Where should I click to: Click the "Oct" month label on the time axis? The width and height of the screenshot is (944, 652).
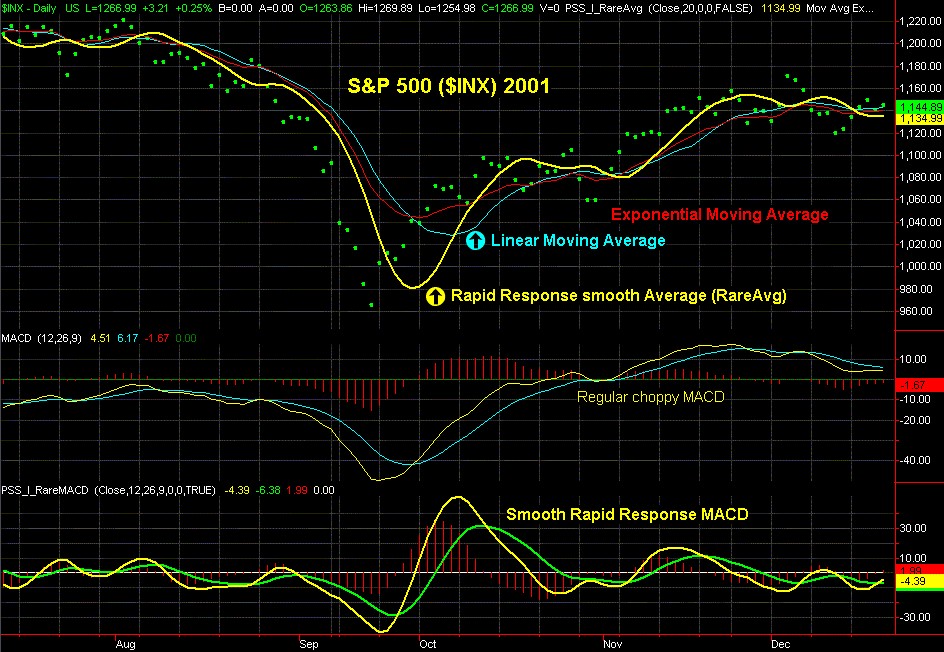427,645
